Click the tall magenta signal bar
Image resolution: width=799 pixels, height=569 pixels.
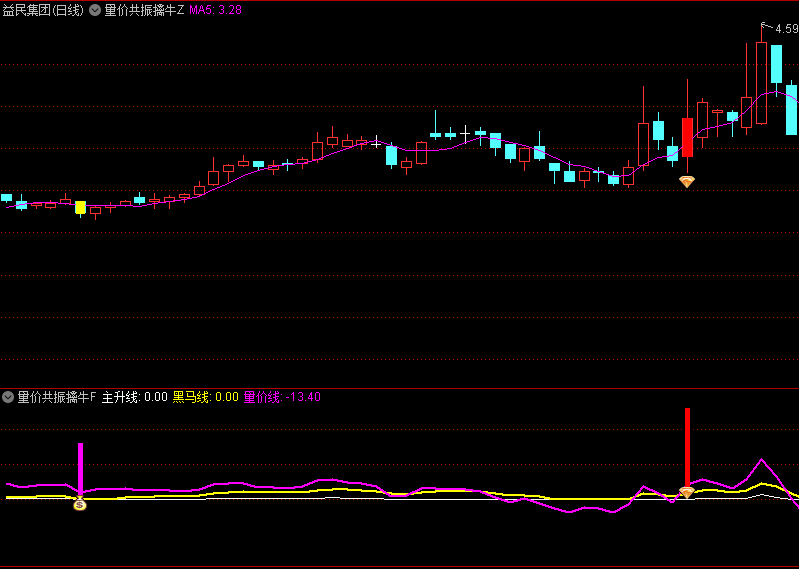point(80,468)
